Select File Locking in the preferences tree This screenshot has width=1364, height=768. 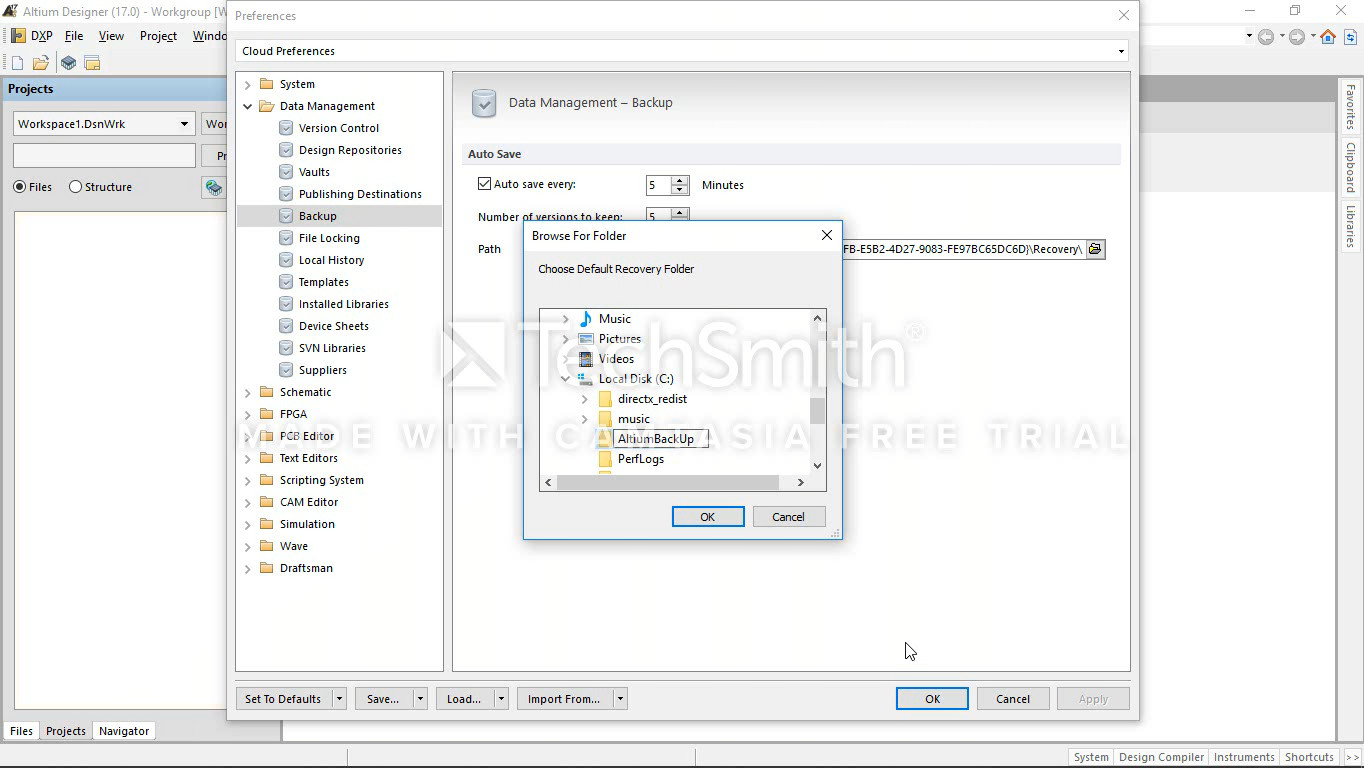pyautogui.click(x=329, y=238)
